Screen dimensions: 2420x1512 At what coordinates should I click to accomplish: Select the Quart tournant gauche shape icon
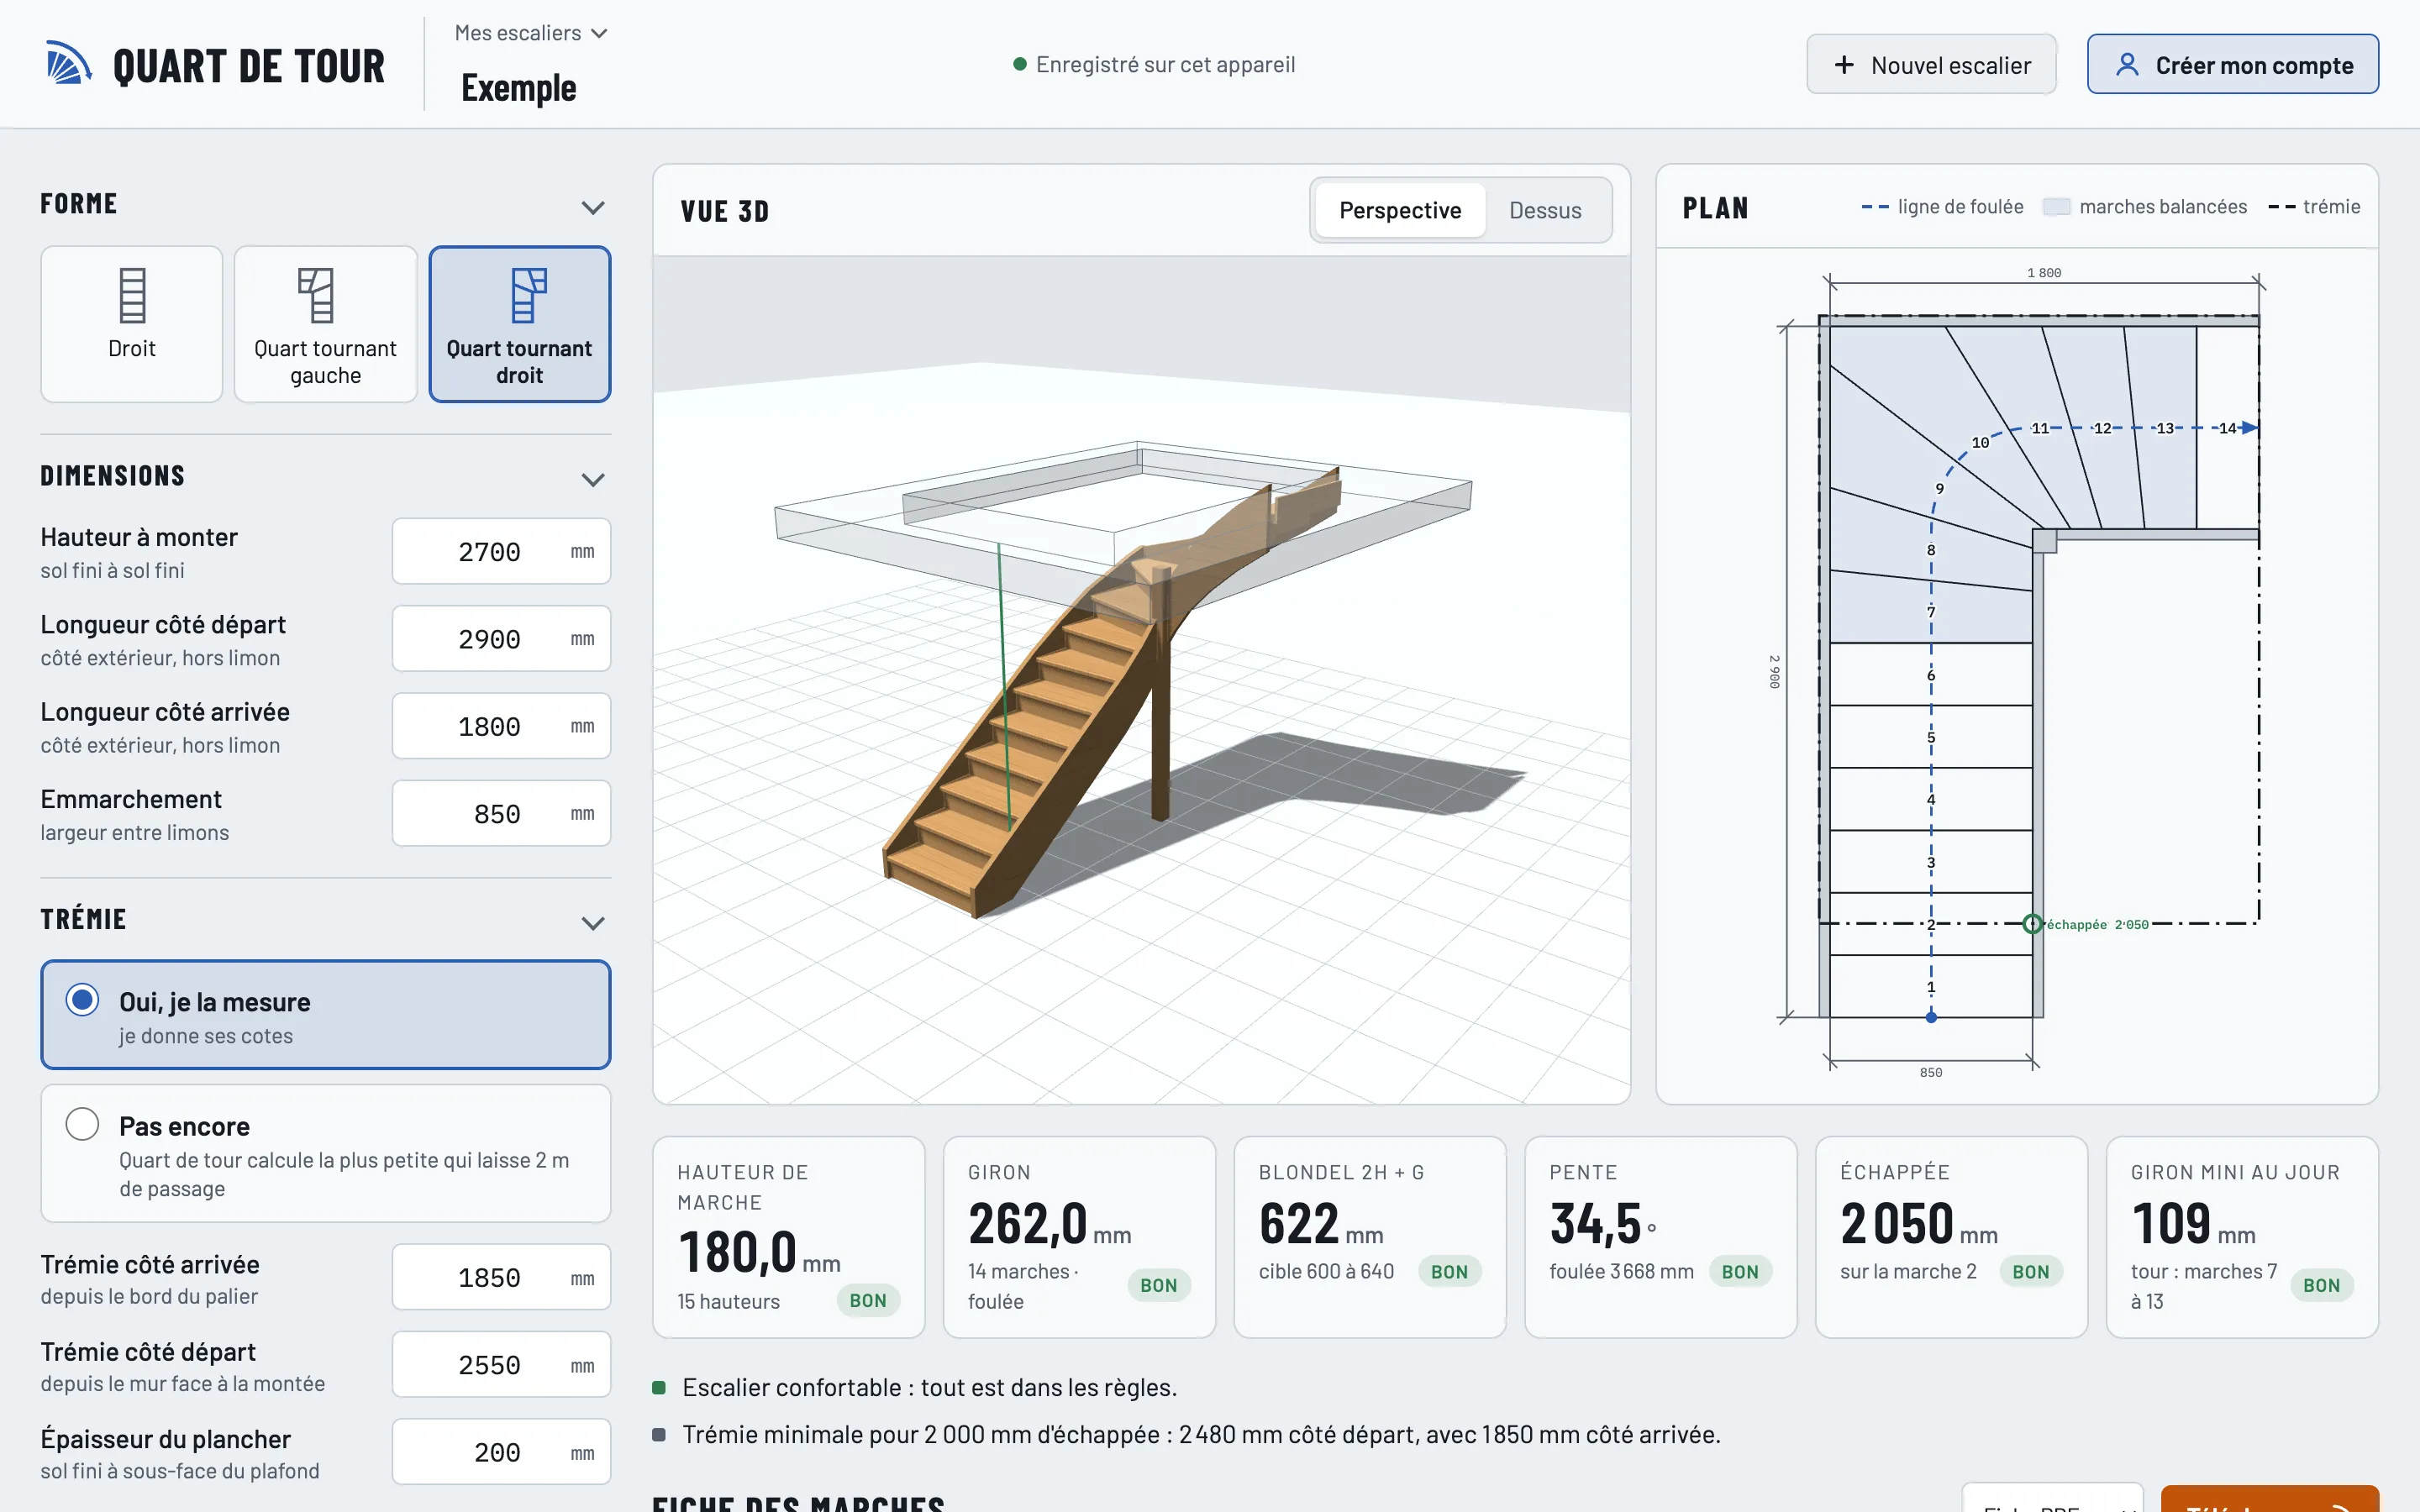pyautogui.click(x=316, y=295)
